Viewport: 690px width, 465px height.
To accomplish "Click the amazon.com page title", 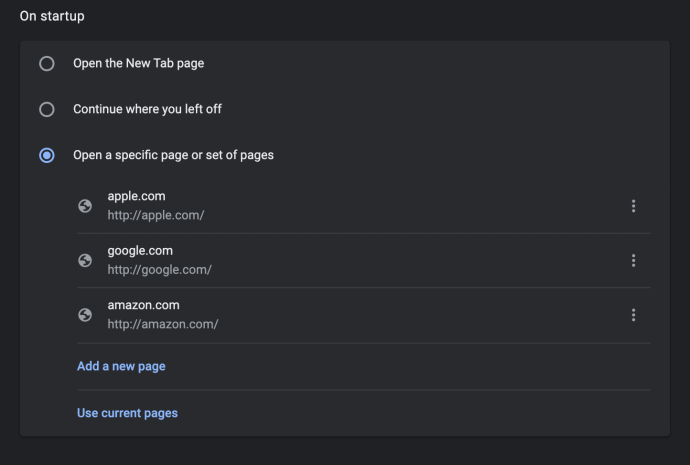I will click(x=143, y=305).
